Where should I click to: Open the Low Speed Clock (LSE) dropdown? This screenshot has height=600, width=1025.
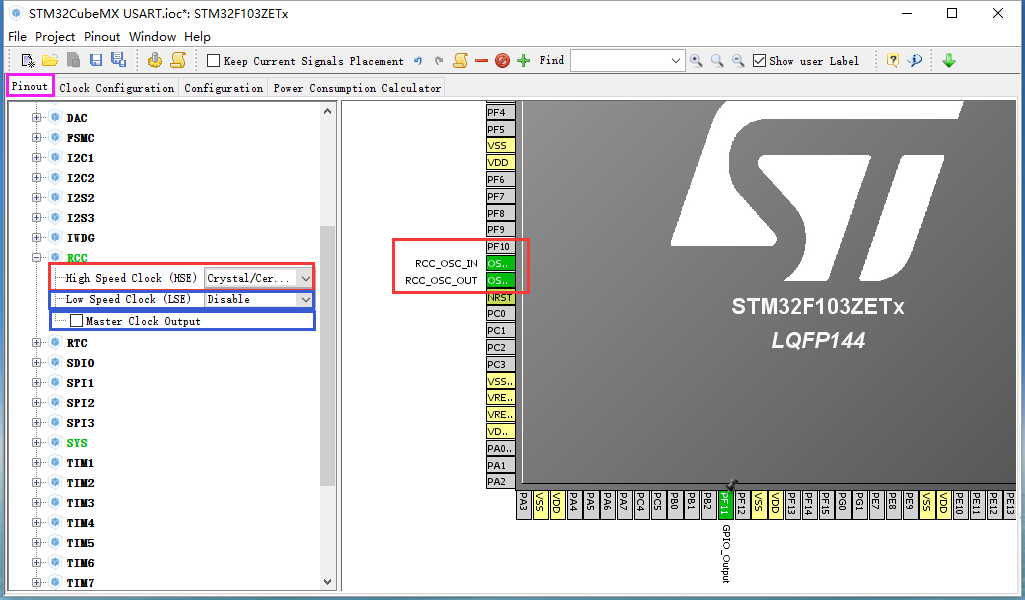(305, 299)
